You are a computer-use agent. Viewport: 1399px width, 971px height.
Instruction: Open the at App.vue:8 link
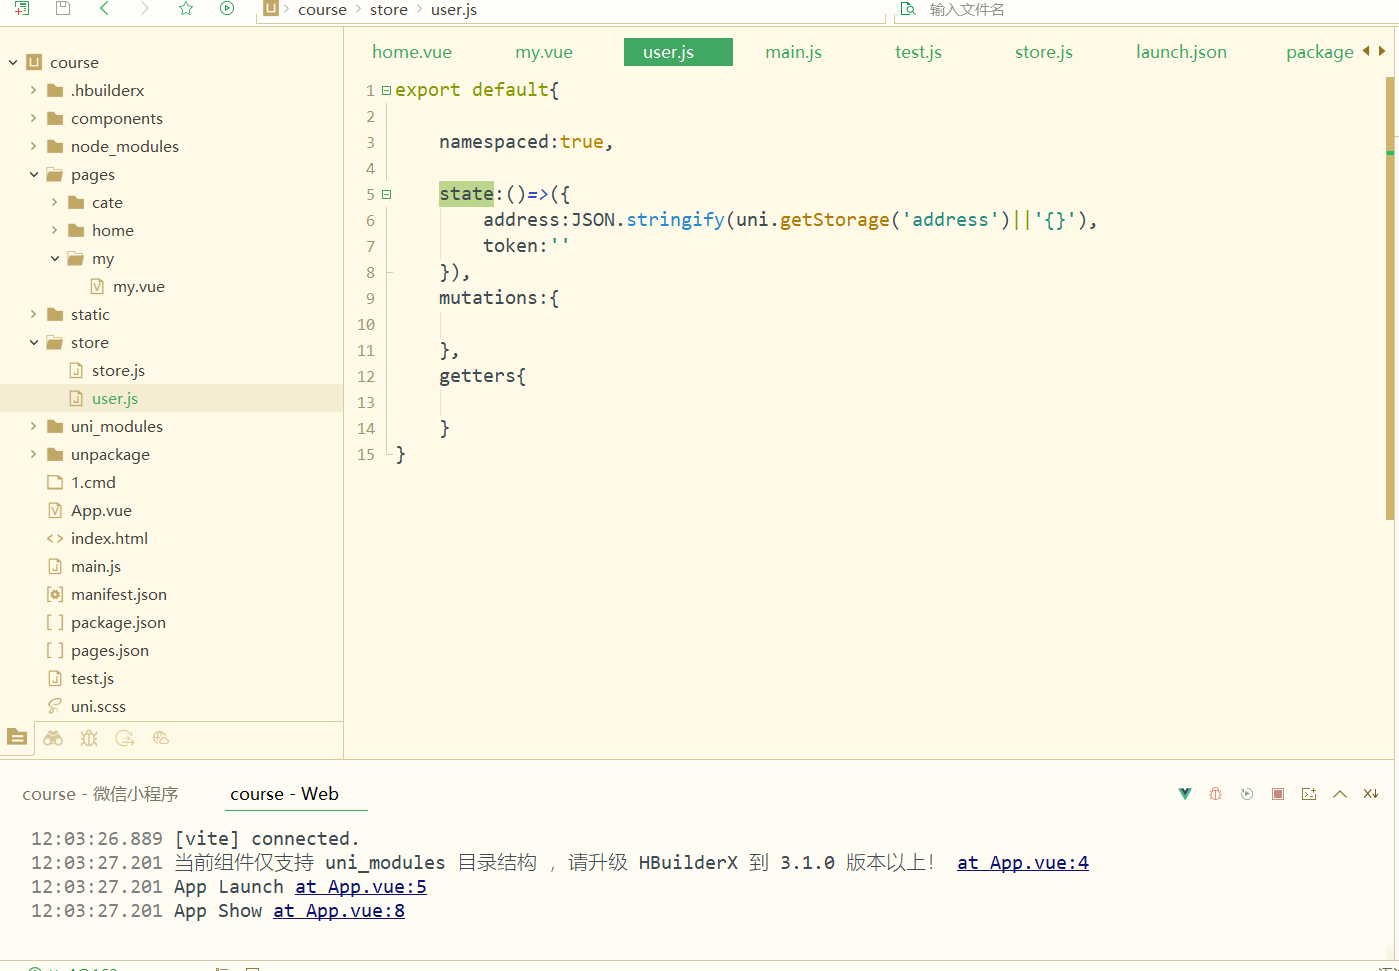click(x=339, y=911)
